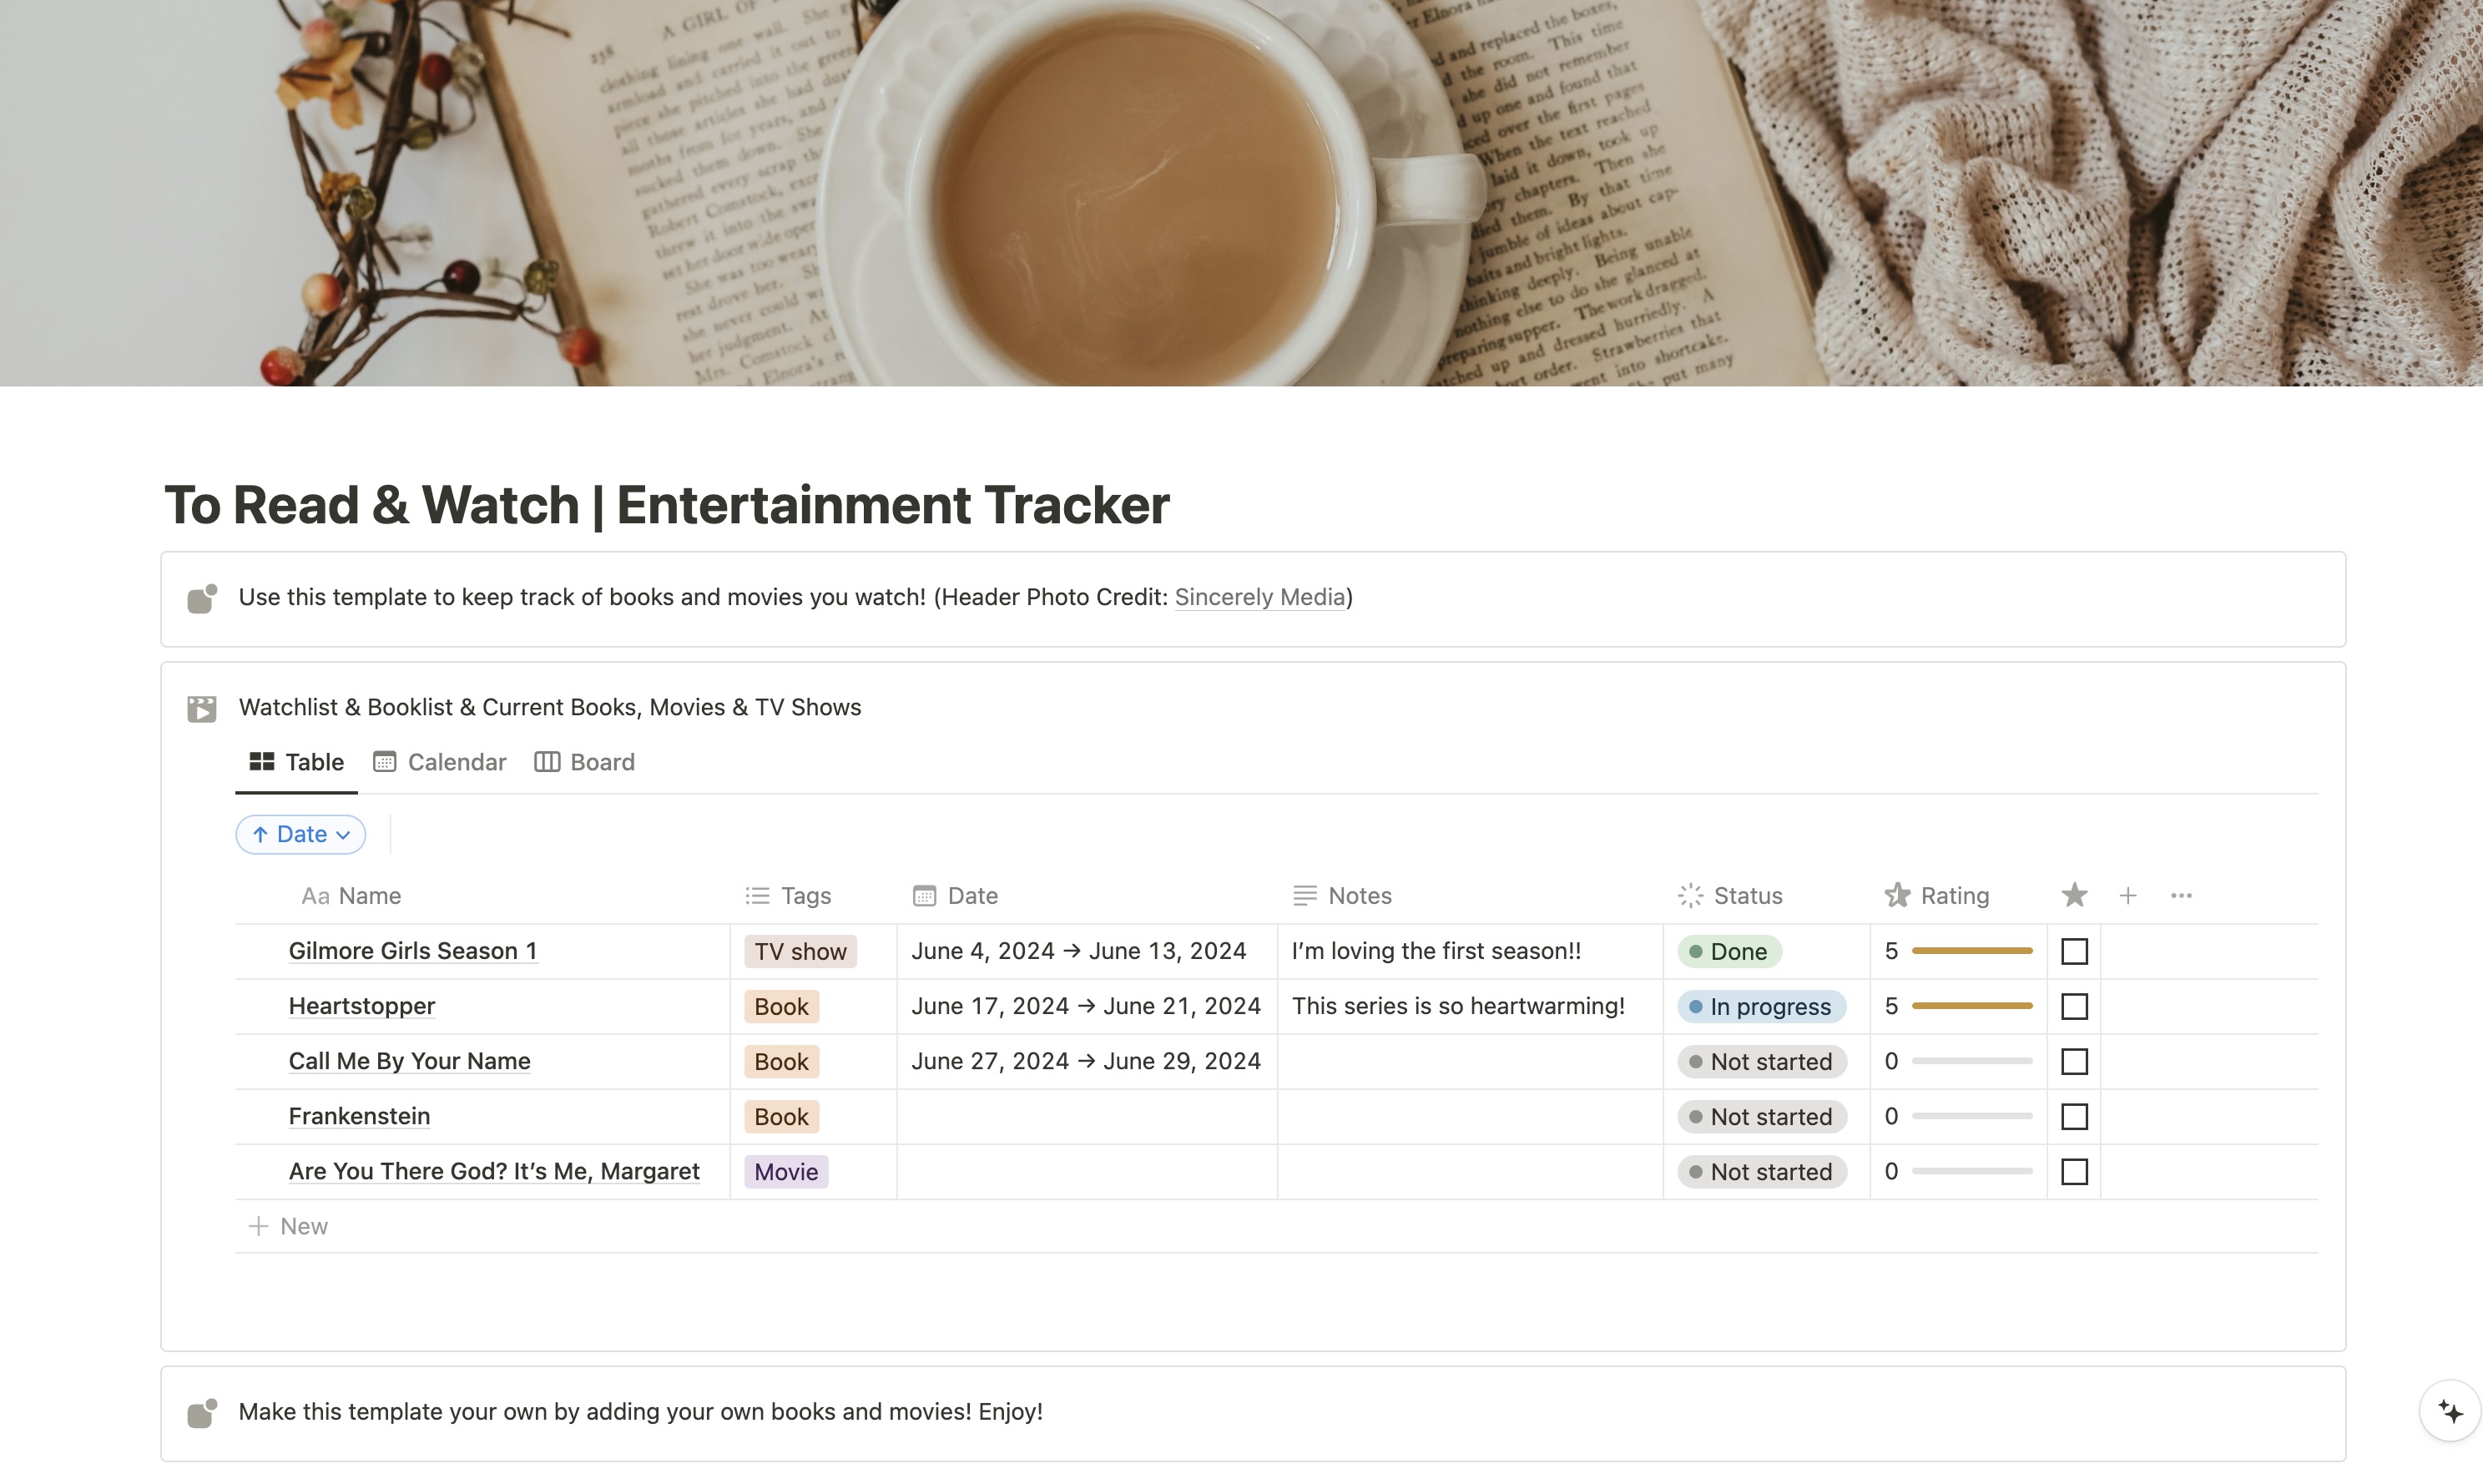Check the Gilmore Girls Season 1 checkbox
Viewport: 2483px width, 1484px height.
[x=2074, y=951]
